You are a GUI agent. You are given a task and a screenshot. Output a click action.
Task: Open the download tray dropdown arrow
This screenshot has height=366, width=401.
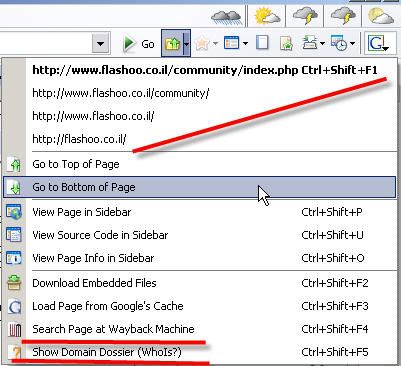point(322,43)
